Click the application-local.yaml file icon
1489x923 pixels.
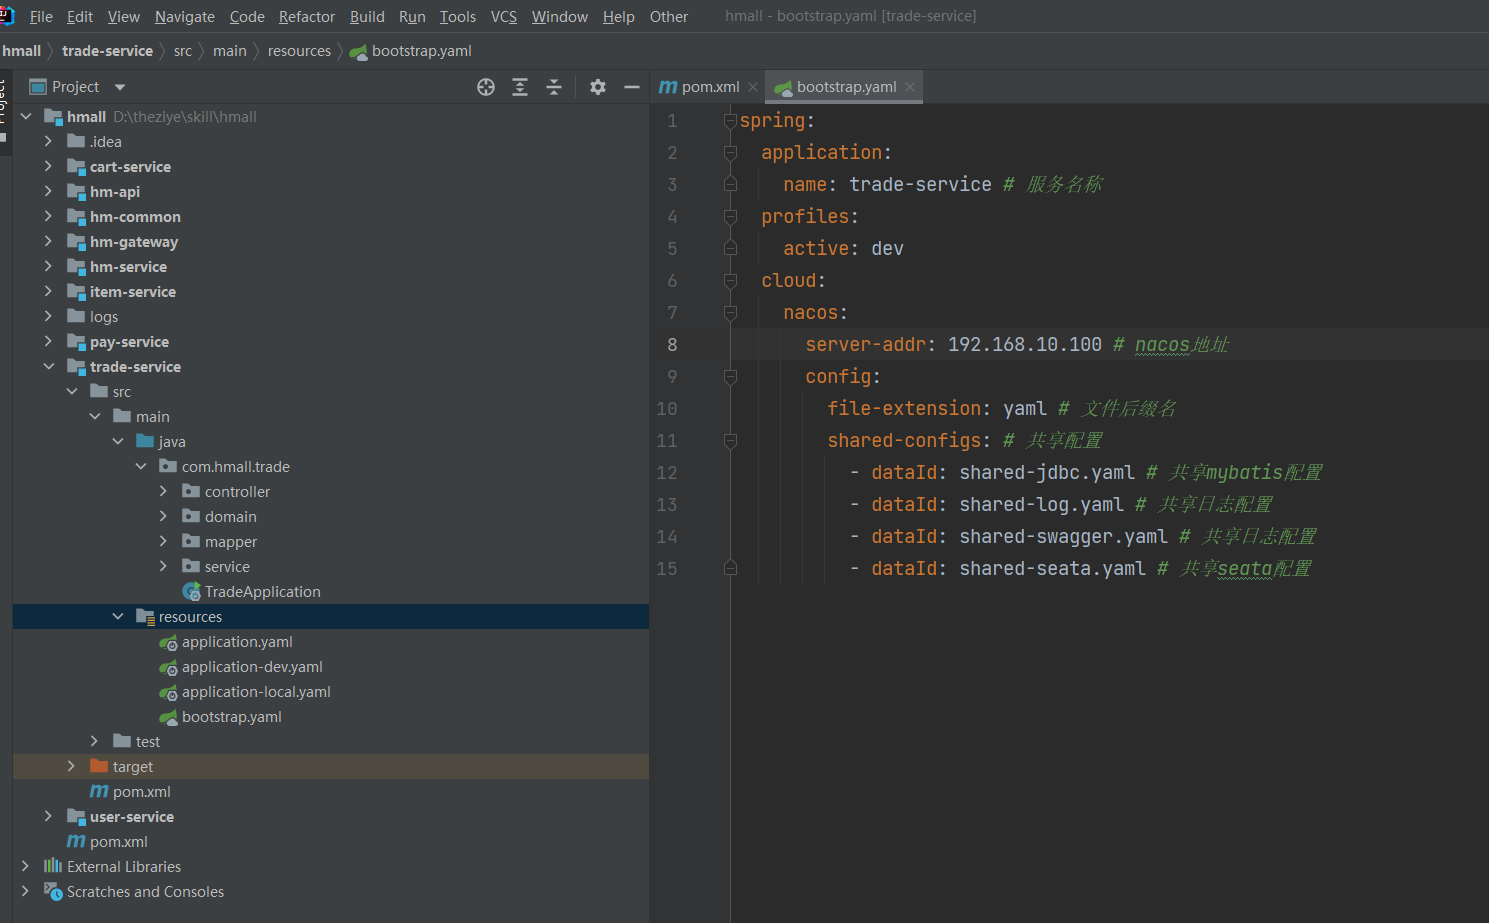[168, 692]
